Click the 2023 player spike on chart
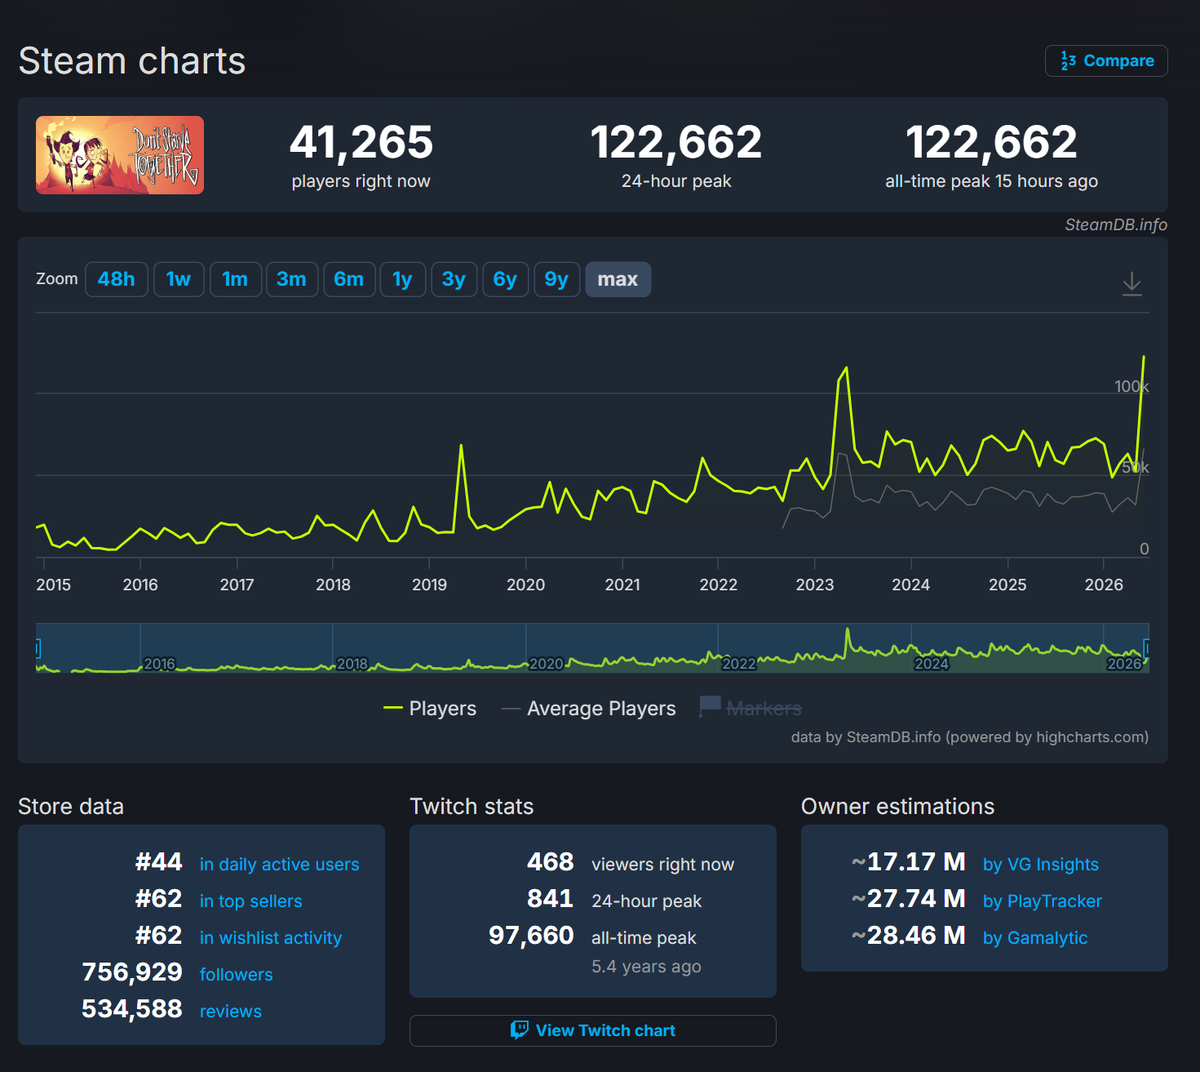The height and width of the screenshot is (1072, 1200). tap(846, 369)
